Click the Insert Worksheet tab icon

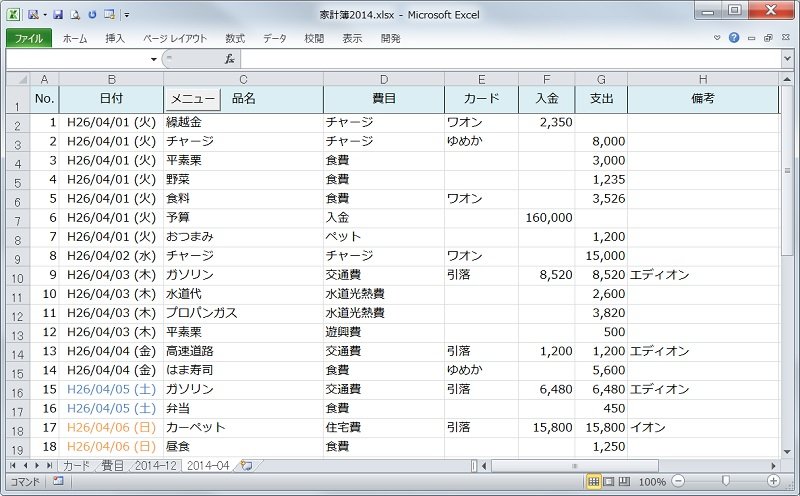(246, 465)
